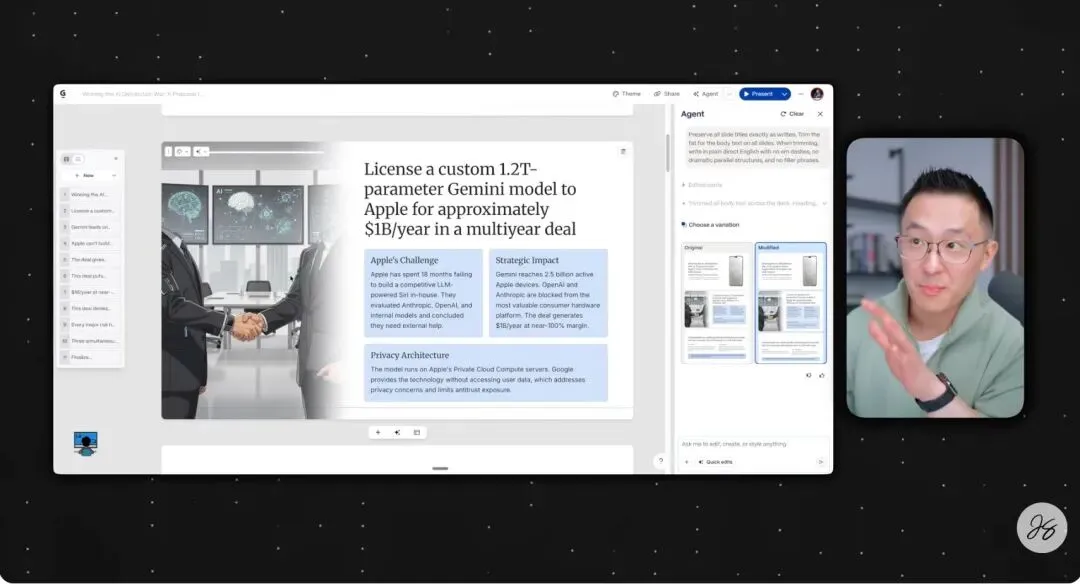
Task: Start presentation with the Present button
Action: [x=758, y=94]
